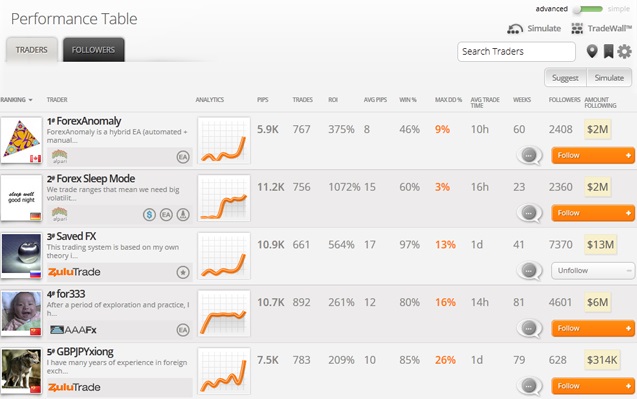Sort by the RANKING column arrow

coord(30,100)
